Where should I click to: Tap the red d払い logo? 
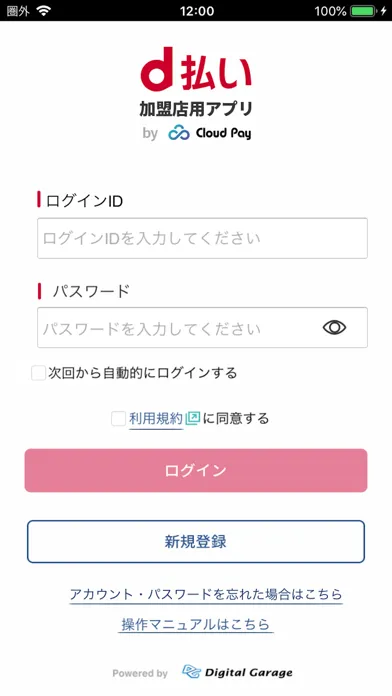click(x=196, y=69)
